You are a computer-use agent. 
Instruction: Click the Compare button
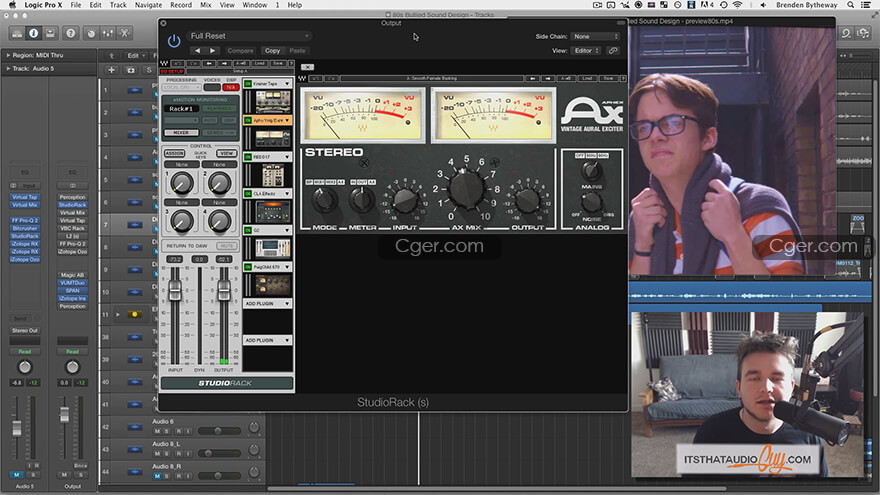coord(240,51)
